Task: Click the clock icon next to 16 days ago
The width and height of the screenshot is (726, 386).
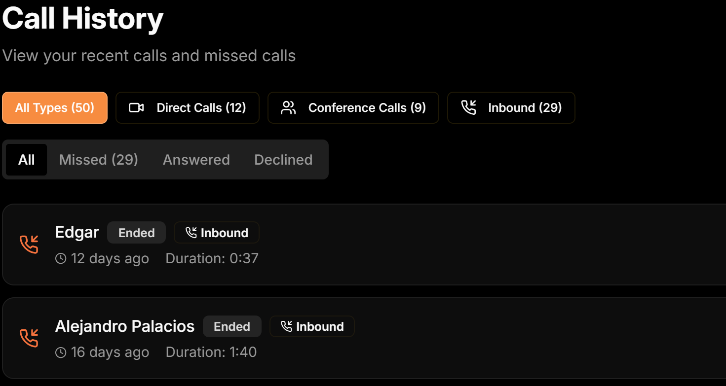Action: 61,352
